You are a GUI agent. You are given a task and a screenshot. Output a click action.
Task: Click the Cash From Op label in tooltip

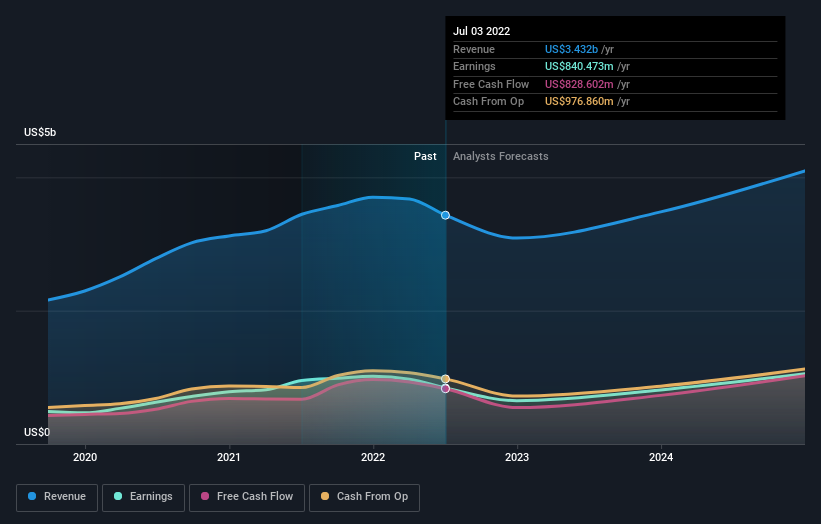point(489,102)
